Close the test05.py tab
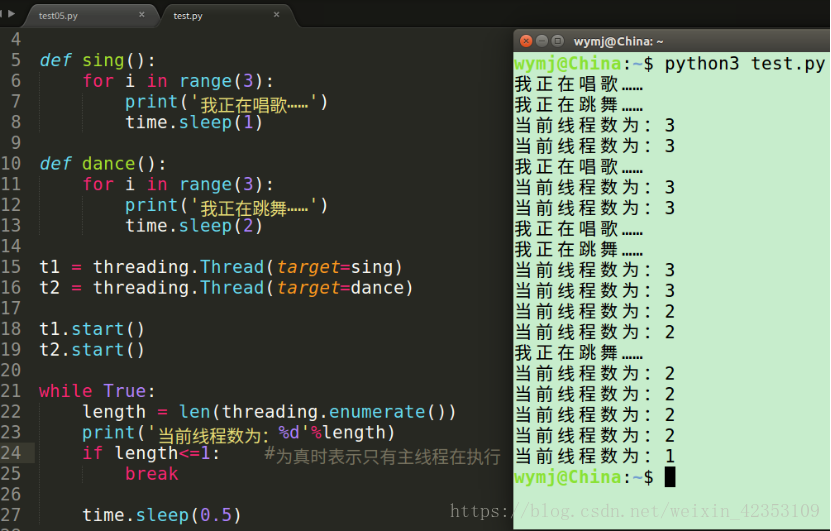The width and height of the screenshot is (831, 531). click(142, 15)
